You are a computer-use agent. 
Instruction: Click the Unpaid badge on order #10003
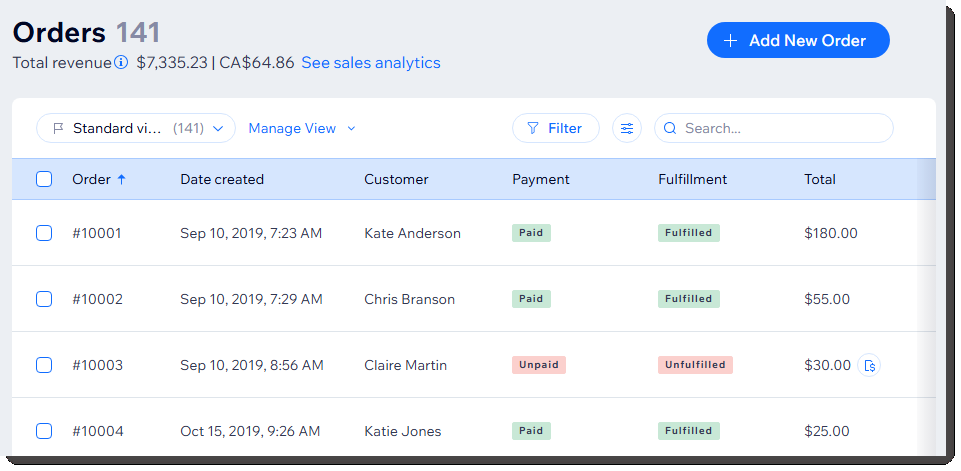click(539, 365)
